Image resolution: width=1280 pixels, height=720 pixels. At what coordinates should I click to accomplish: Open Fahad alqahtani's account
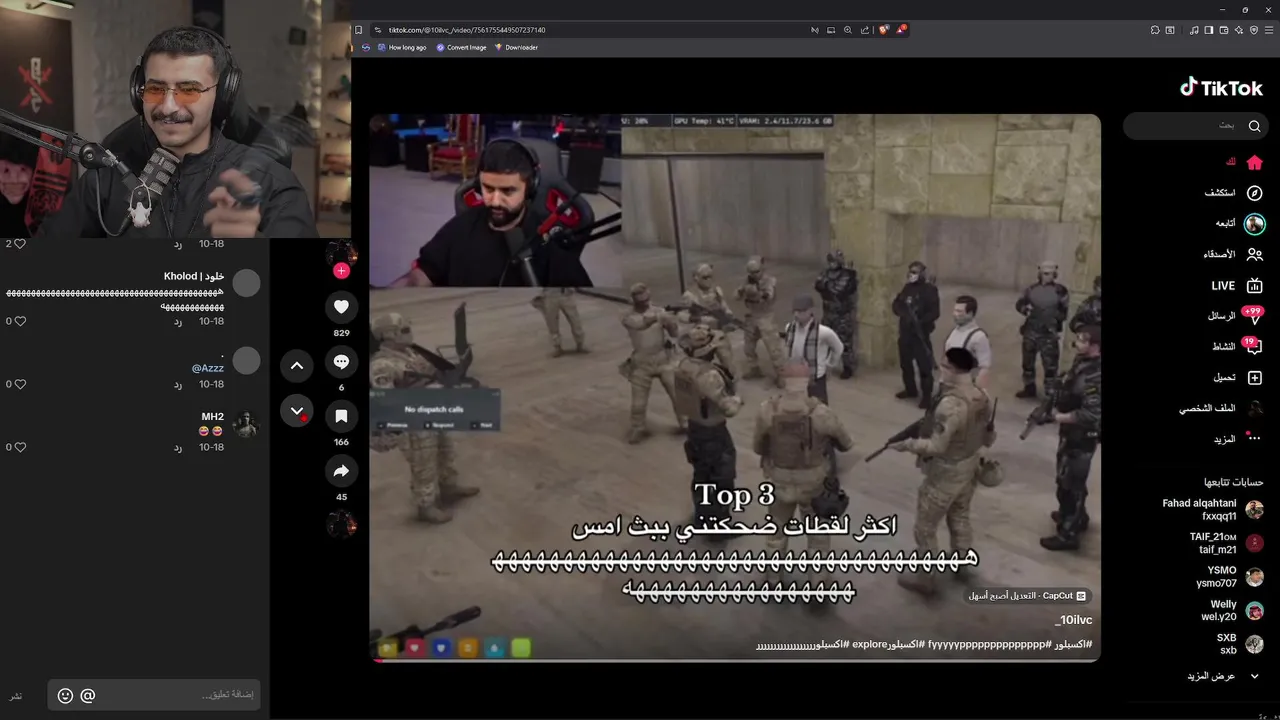[x=1213, y=510]
